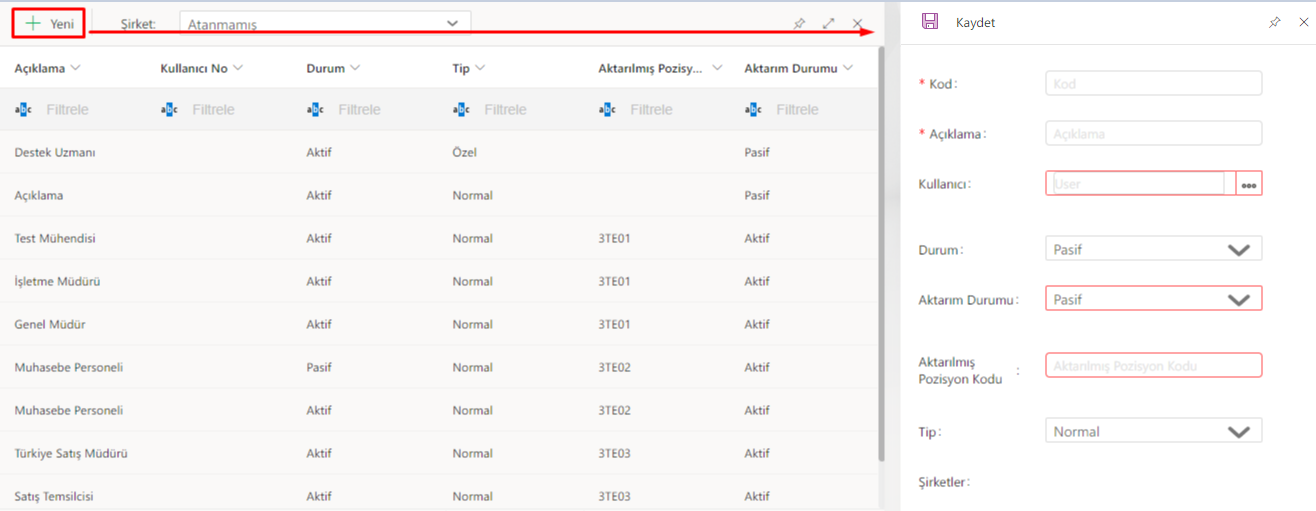Open the Kullanıcı No column header menu

click(x=238, y=69)
